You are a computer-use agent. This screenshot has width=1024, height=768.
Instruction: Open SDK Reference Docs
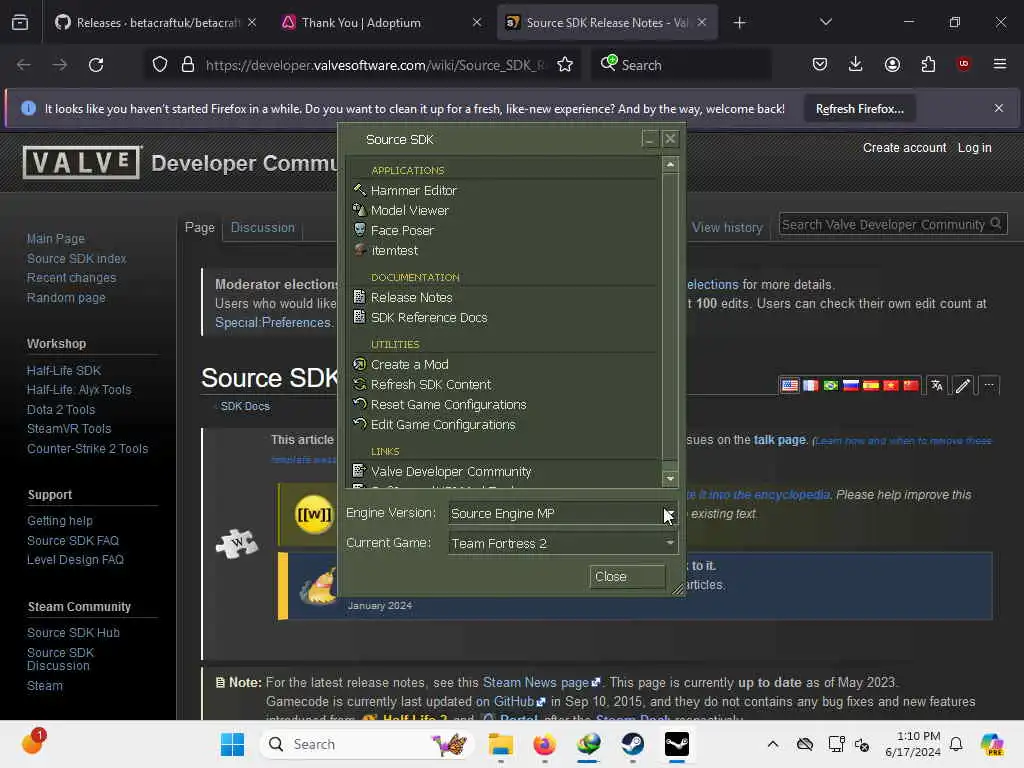[428, 318]
